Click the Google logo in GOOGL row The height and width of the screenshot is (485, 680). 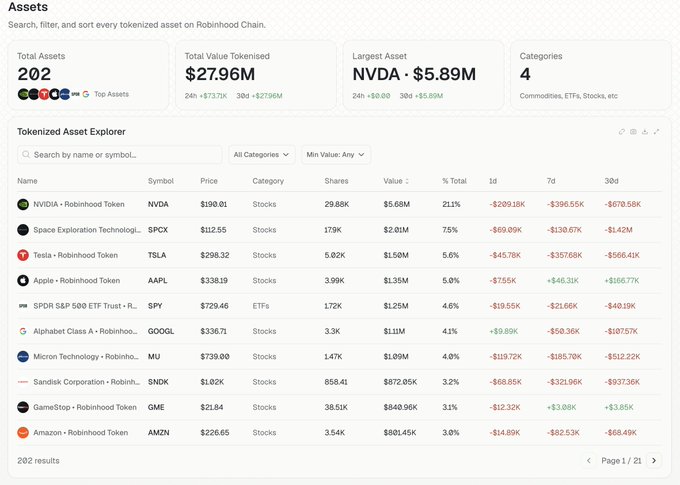[23, 331]
